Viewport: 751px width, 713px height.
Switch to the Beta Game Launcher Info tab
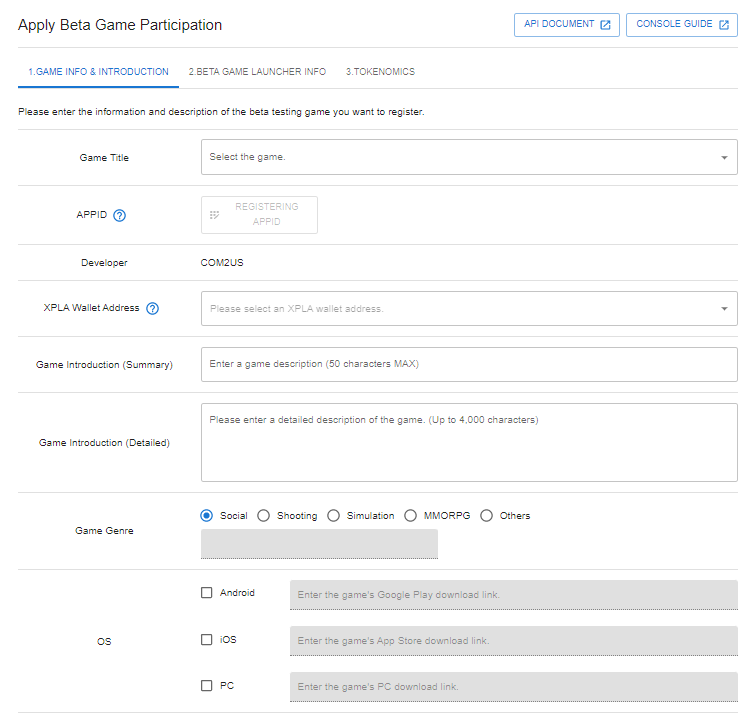[257, 72]
